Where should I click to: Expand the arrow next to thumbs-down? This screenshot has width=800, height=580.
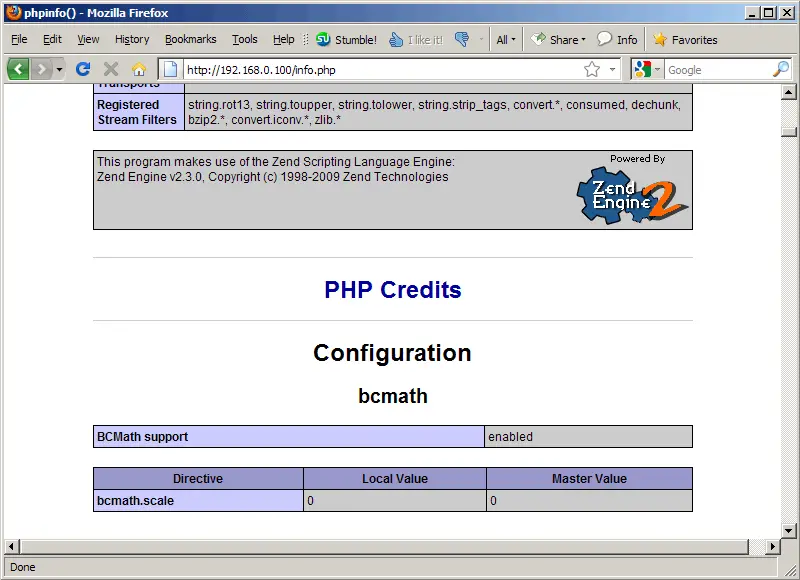481,39
